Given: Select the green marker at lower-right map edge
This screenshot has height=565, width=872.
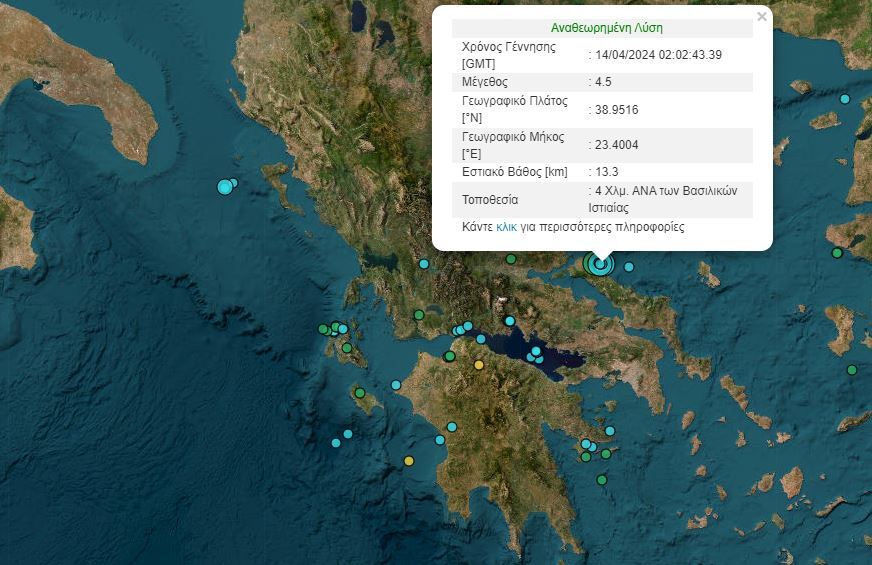Looking at the screenshot, I should 852,370.
